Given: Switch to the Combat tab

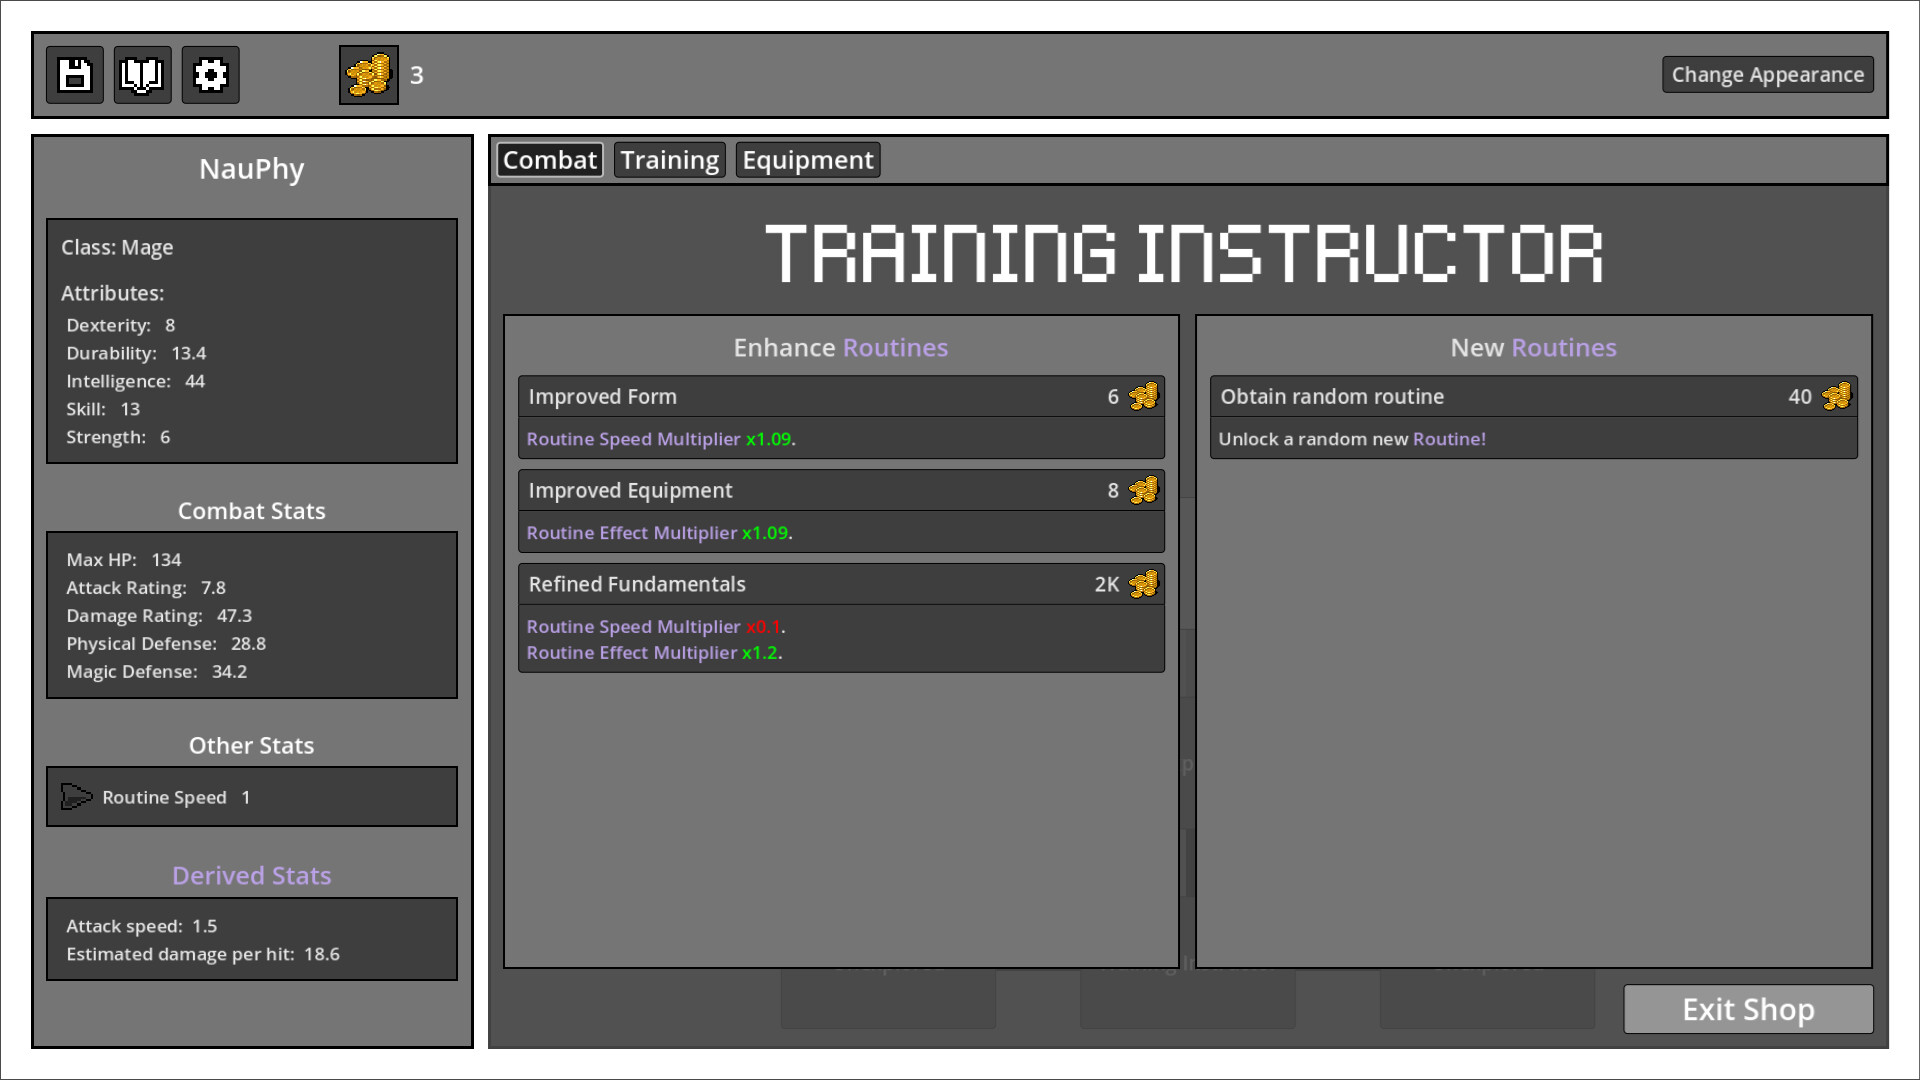Looking at the screenshot, I should click(549, 159).
